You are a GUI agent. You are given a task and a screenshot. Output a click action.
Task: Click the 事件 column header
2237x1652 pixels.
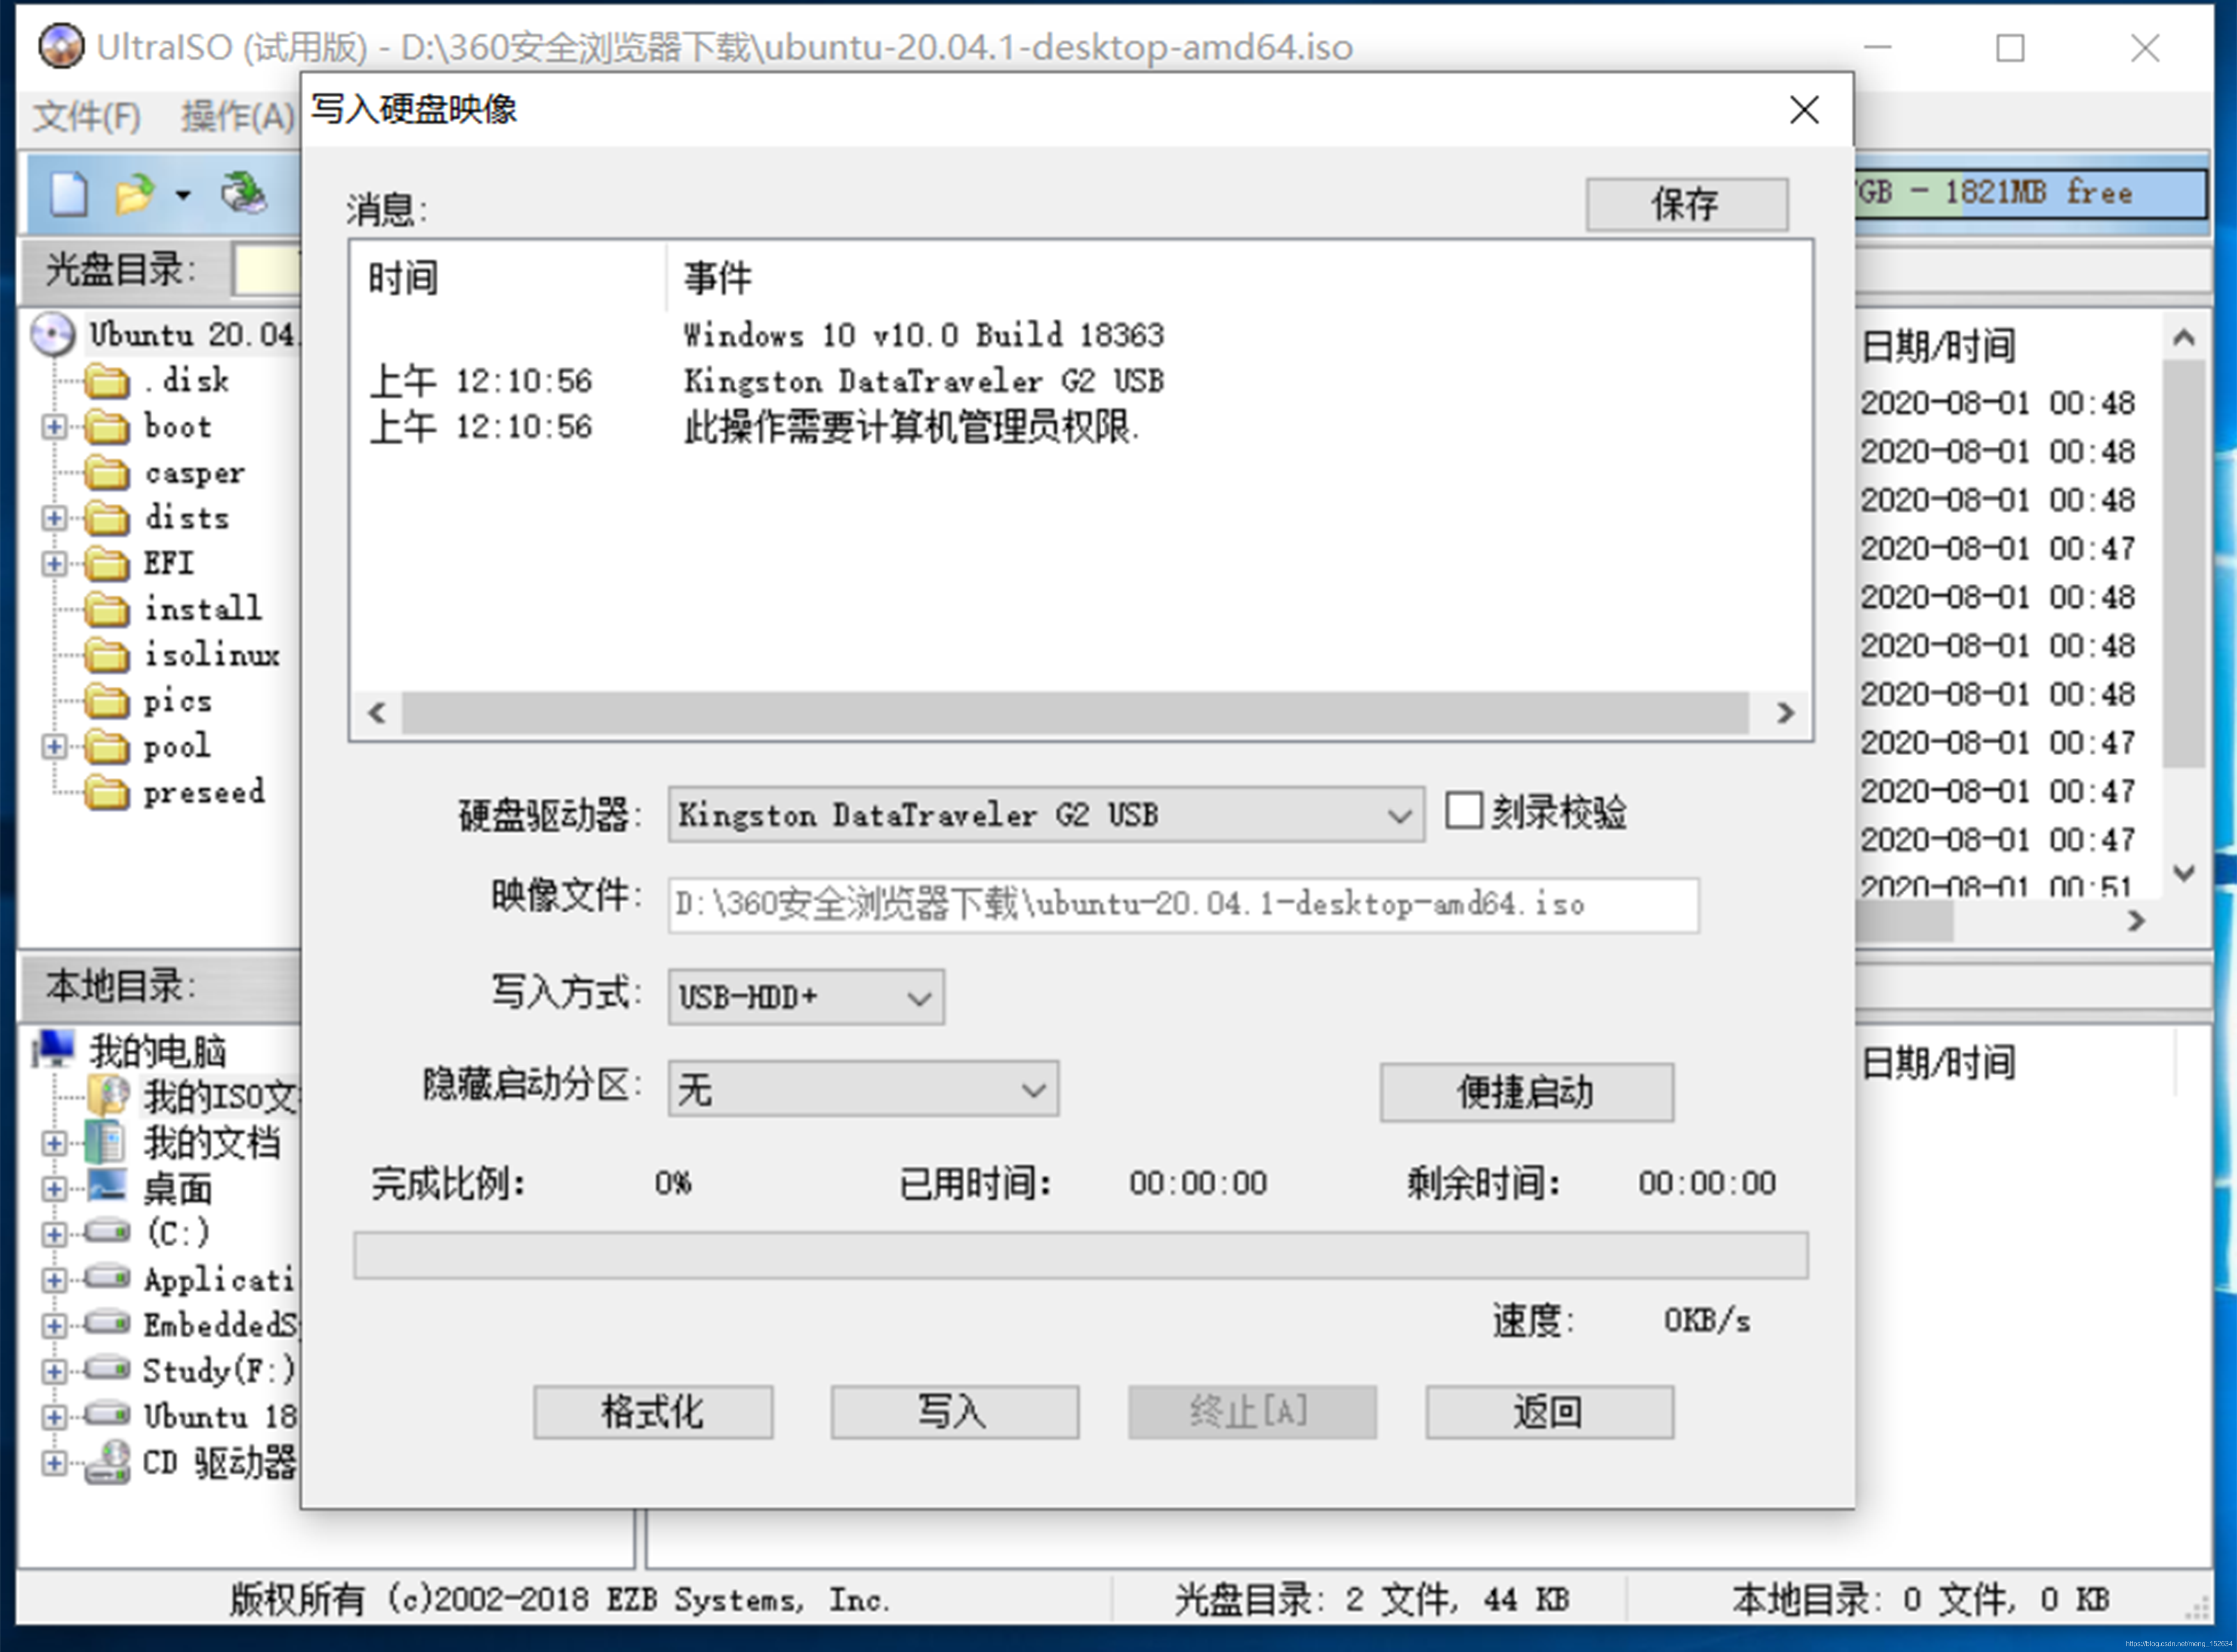coord(717,277)
